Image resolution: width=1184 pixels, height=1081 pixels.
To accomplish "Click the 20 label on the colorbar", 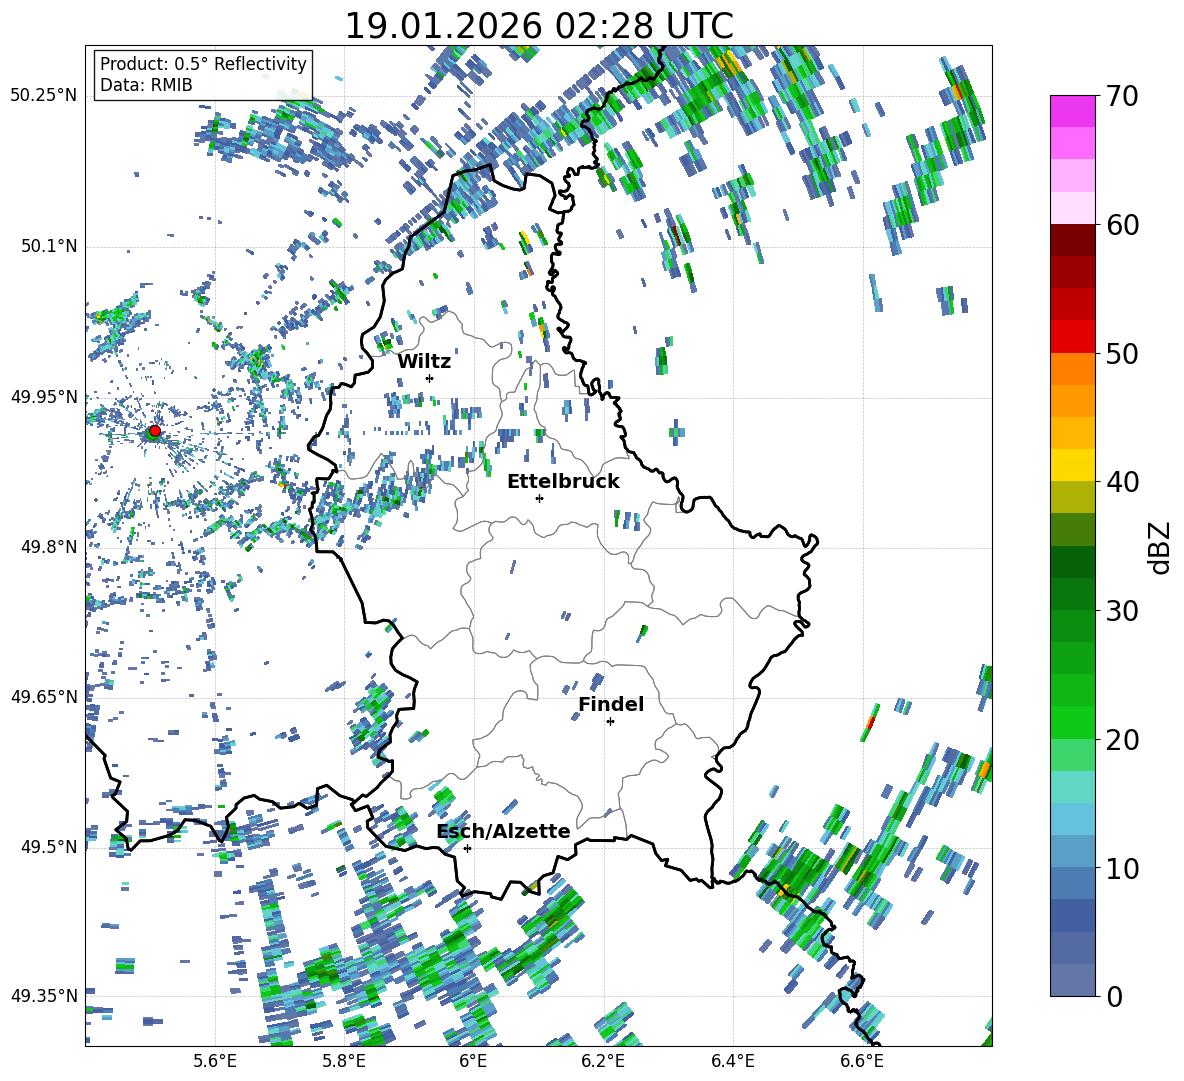I will click(x=1122, y=740).
